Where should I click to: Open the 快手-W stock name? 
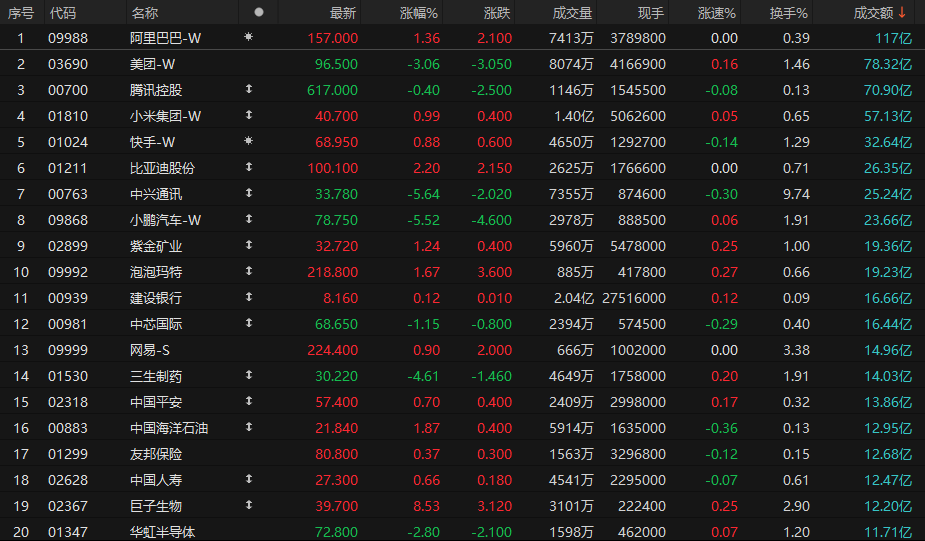coord(152,142)
